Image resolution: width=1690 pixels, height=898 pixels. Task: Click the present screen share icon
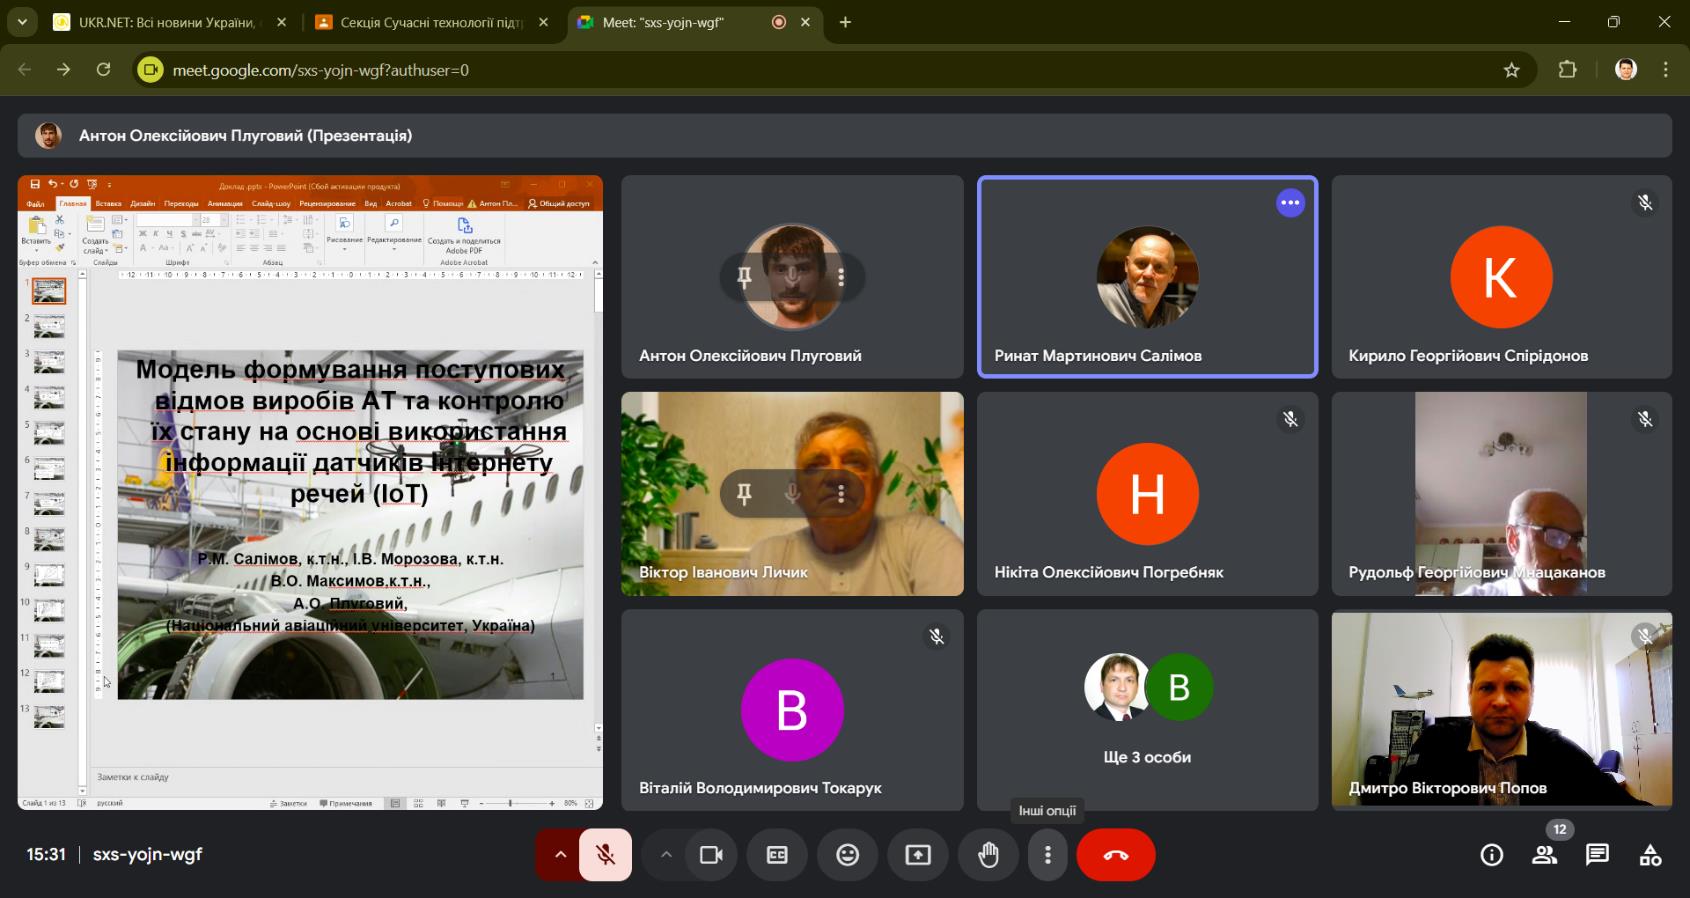(917, 855)
